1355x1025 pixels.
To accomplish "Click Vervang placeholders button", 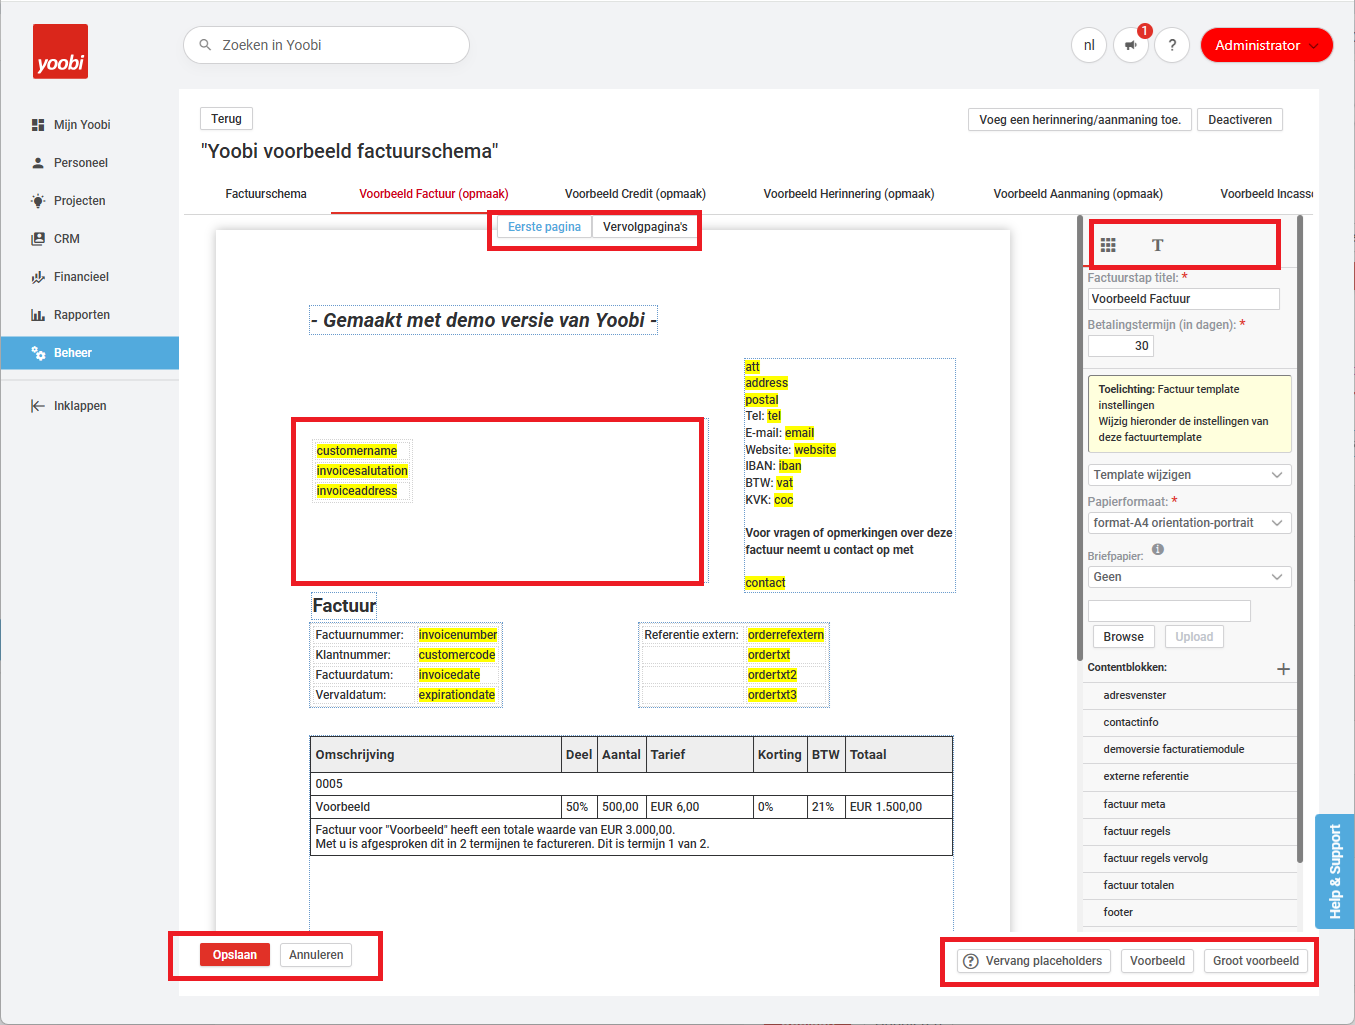I will coord(1034,961).
